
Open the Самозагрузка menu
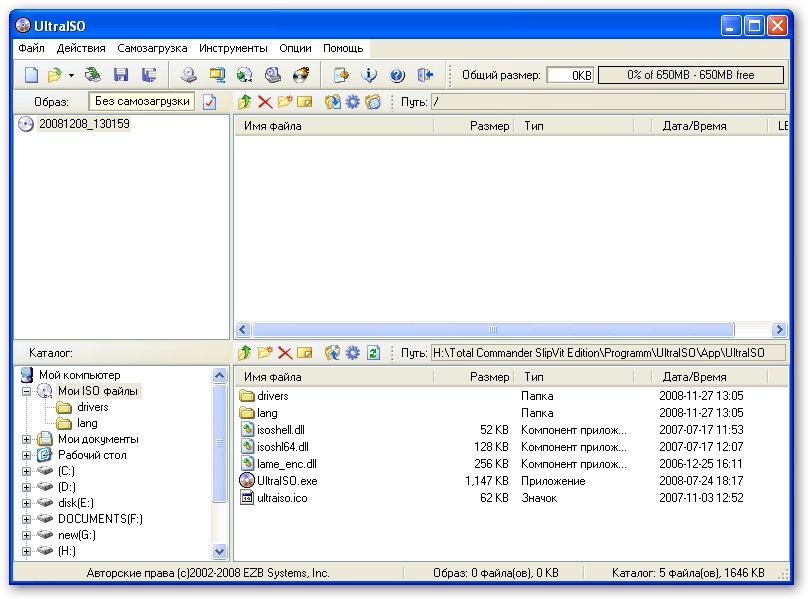coord(152,48)
